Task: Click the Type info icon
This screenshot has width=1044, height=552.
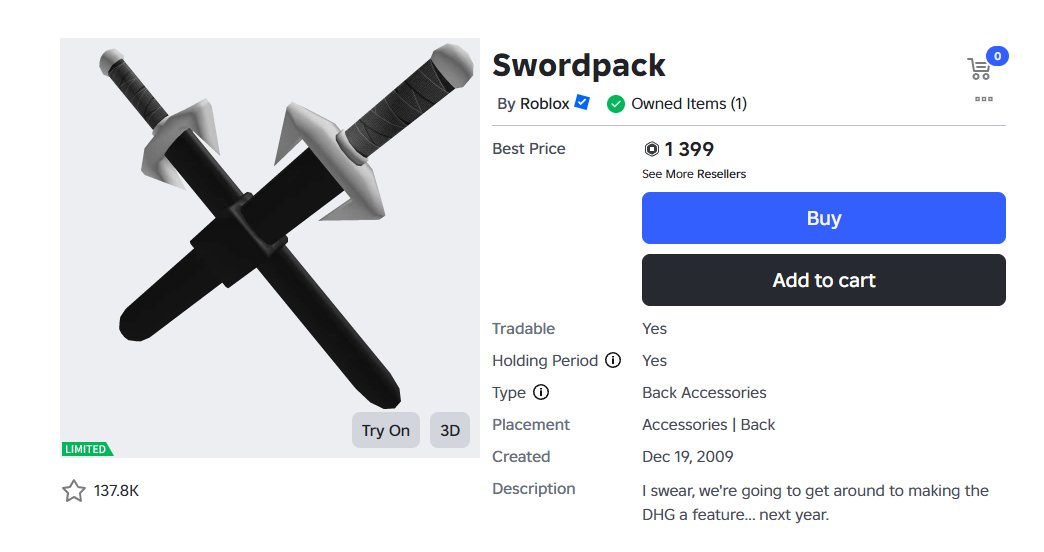Action: pyautogui.click(x=541, y=392)
